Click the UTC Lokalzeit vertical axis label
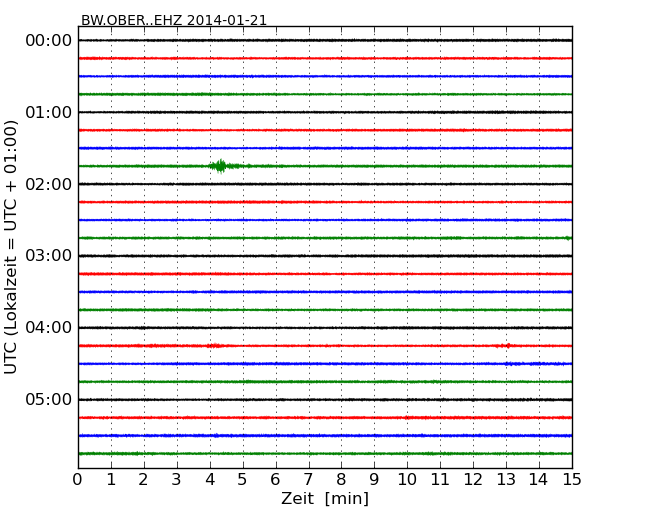Viewport: 650px width, 520px height. pyautogui.click(x=11, y=247)
